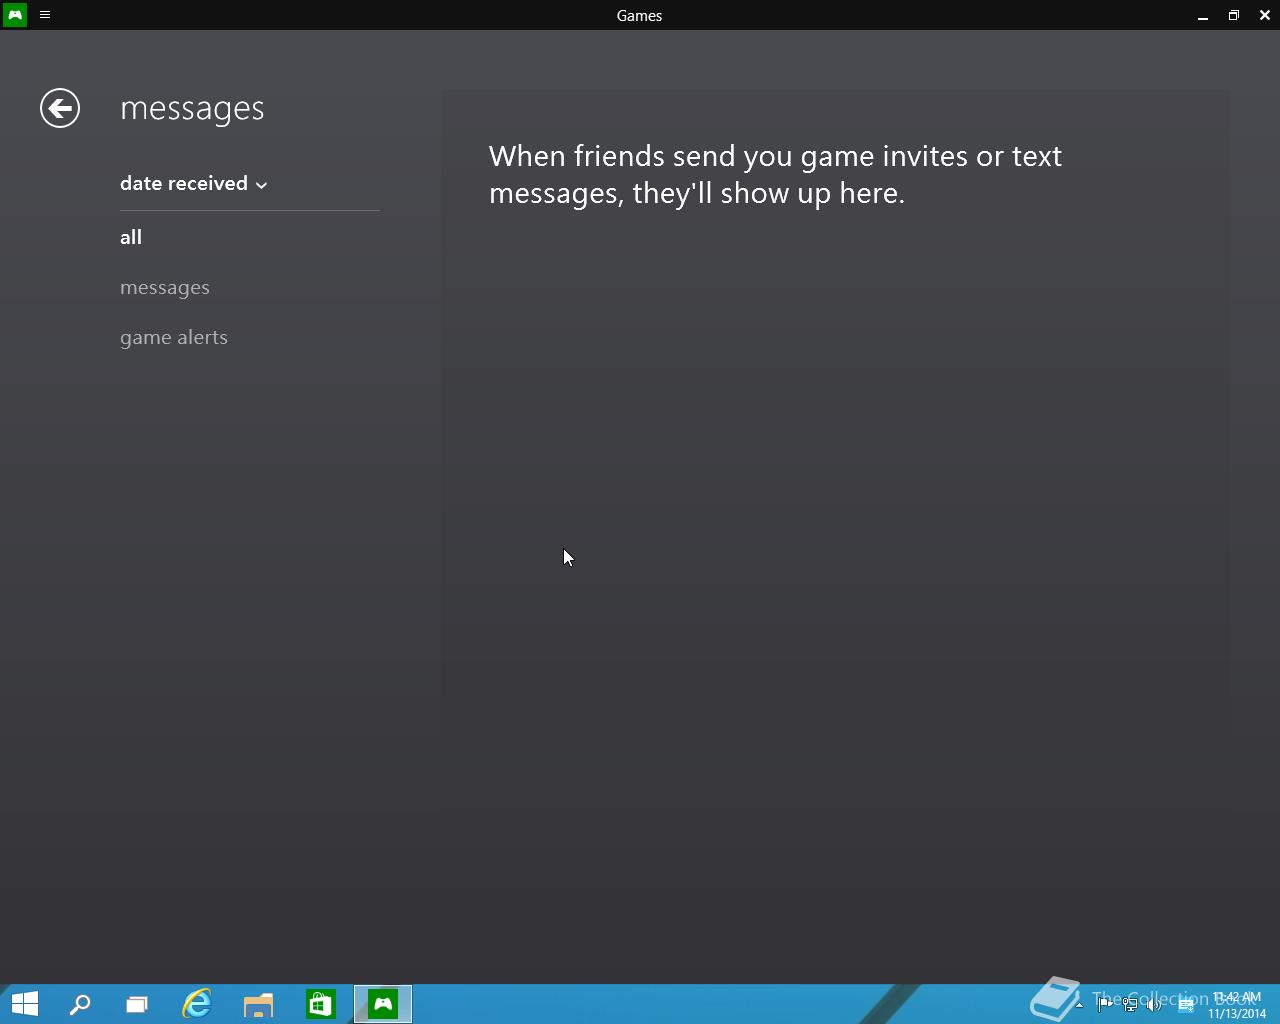
Task: Expand the date received sort dropdown
Action: point(194,183)
